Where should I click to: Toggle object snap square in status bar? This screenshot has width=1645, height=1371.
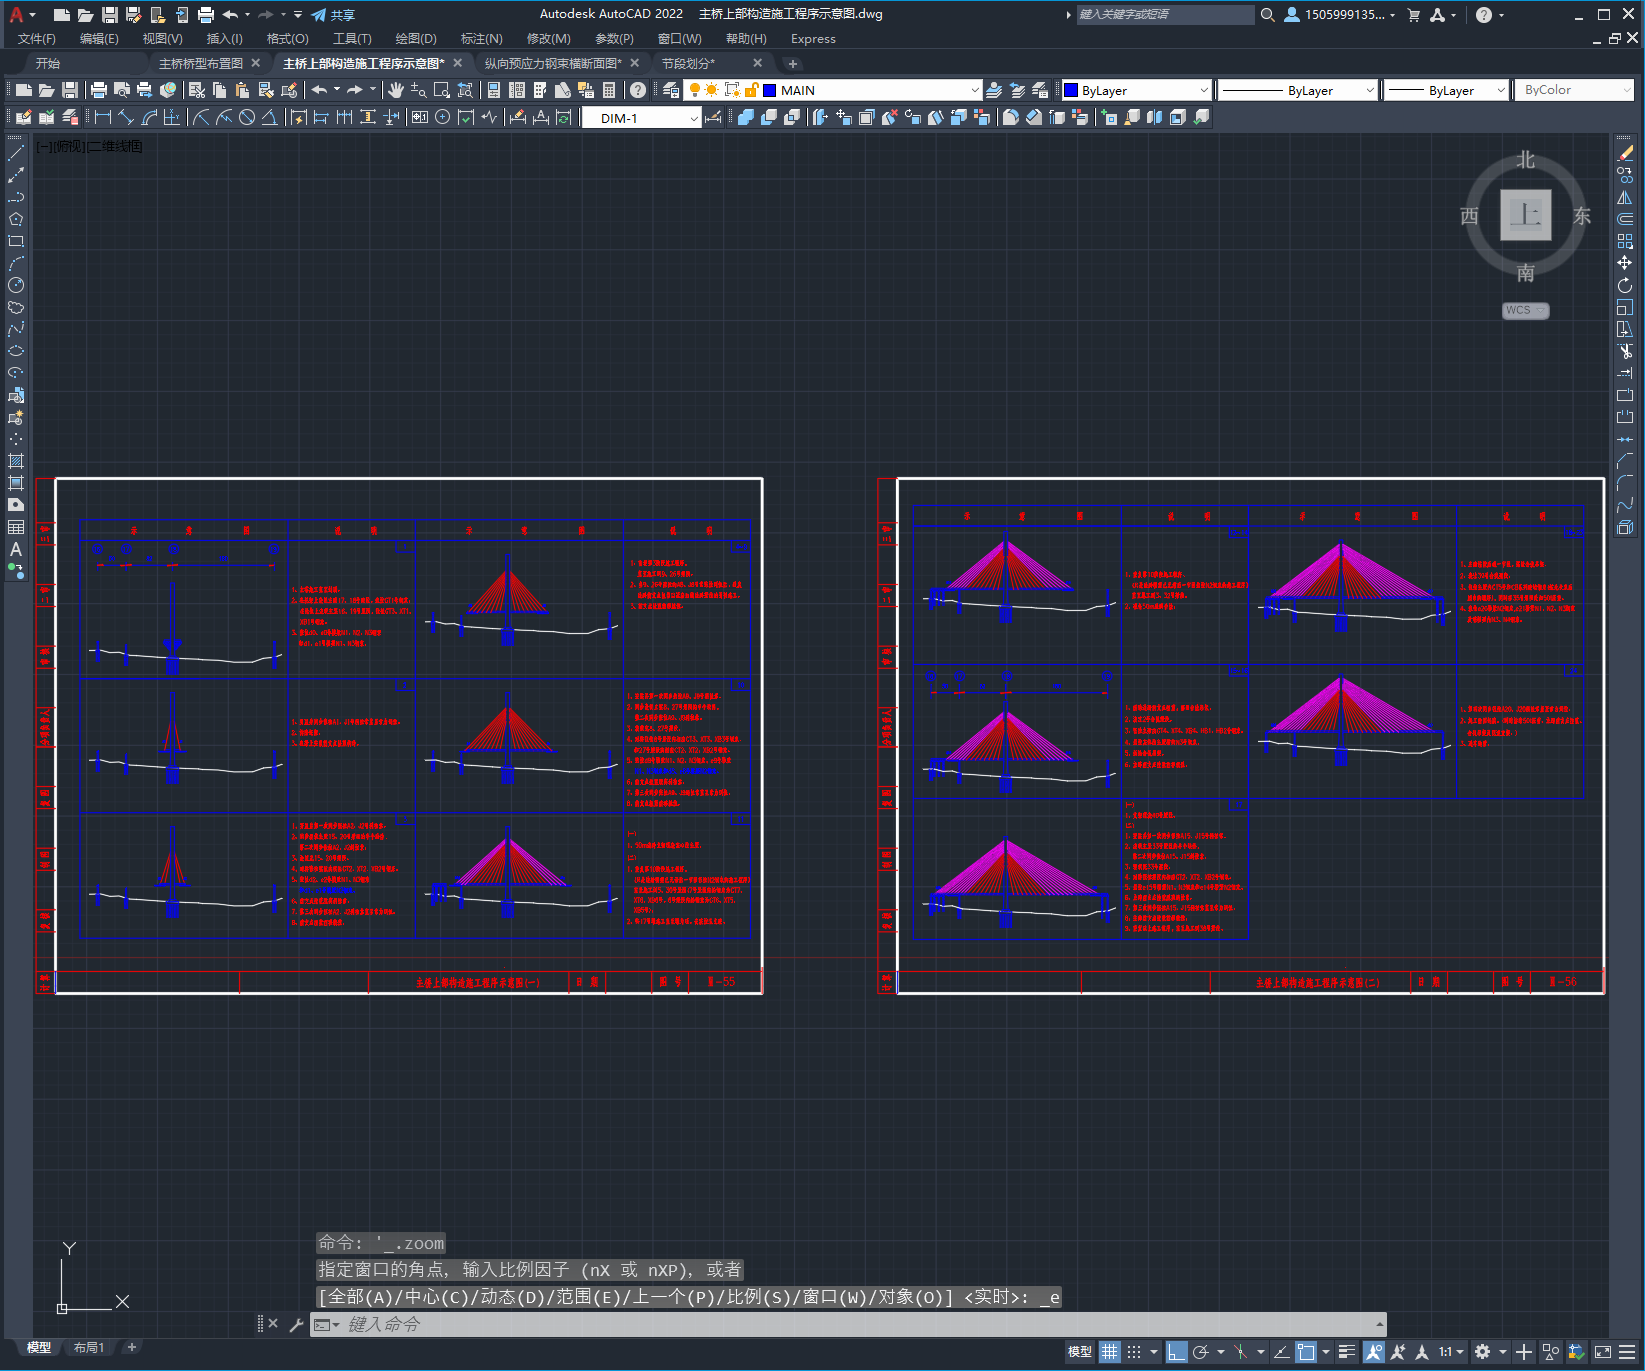click(x=1306, y=1352)
